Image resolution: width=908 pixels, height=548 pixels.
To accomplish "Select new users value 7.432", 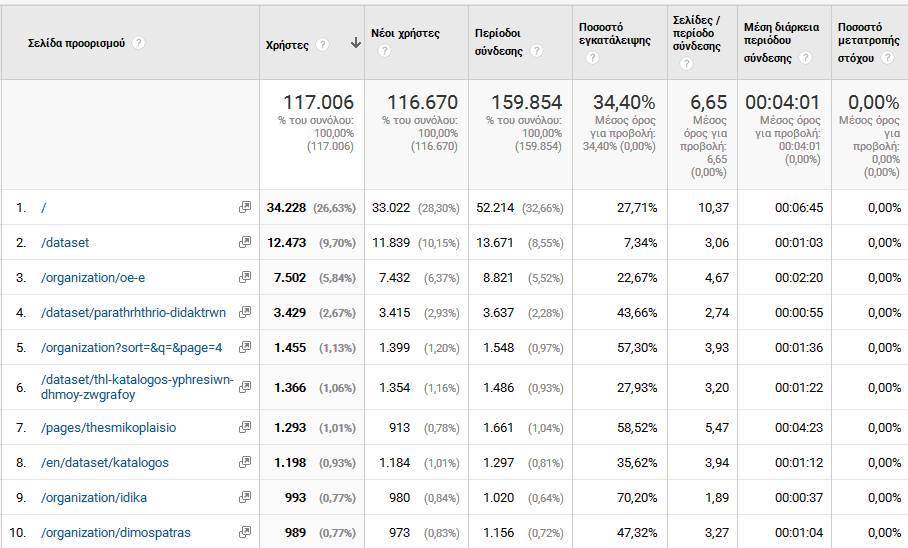I will 394,277.
